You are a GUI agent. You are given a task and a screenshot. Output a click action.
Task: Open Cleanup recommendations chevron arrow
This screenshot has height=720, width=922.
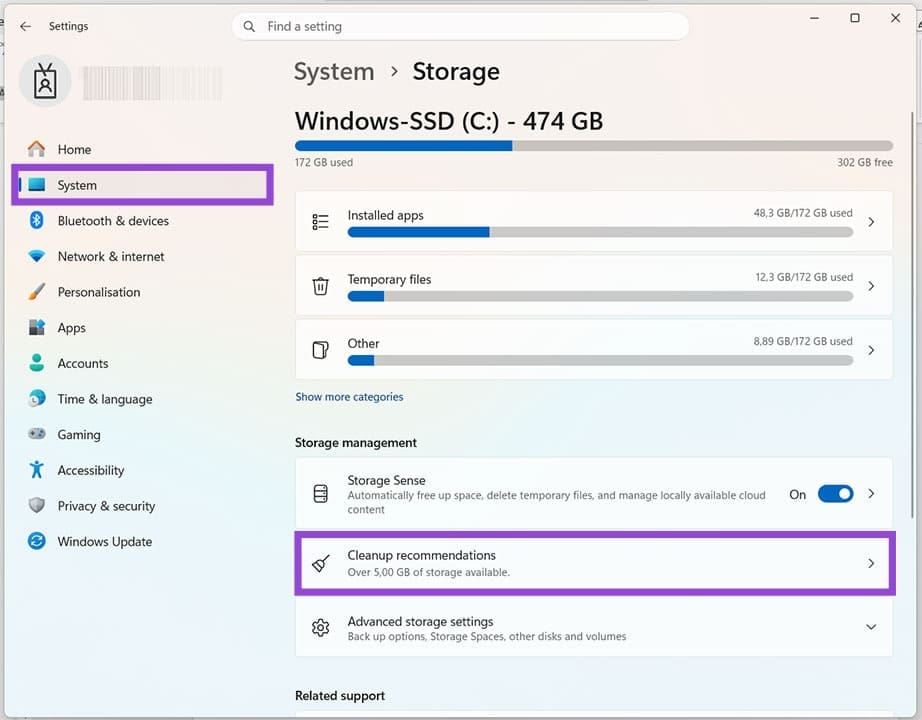(871, 564)
